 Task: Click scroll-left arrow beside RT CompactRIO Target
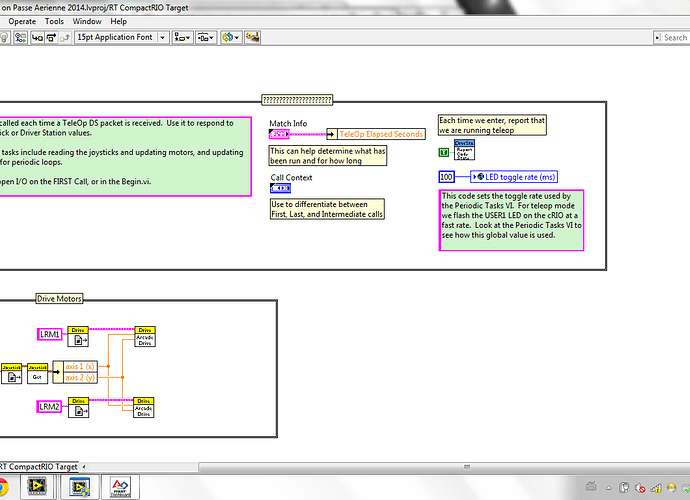[84, 467]
